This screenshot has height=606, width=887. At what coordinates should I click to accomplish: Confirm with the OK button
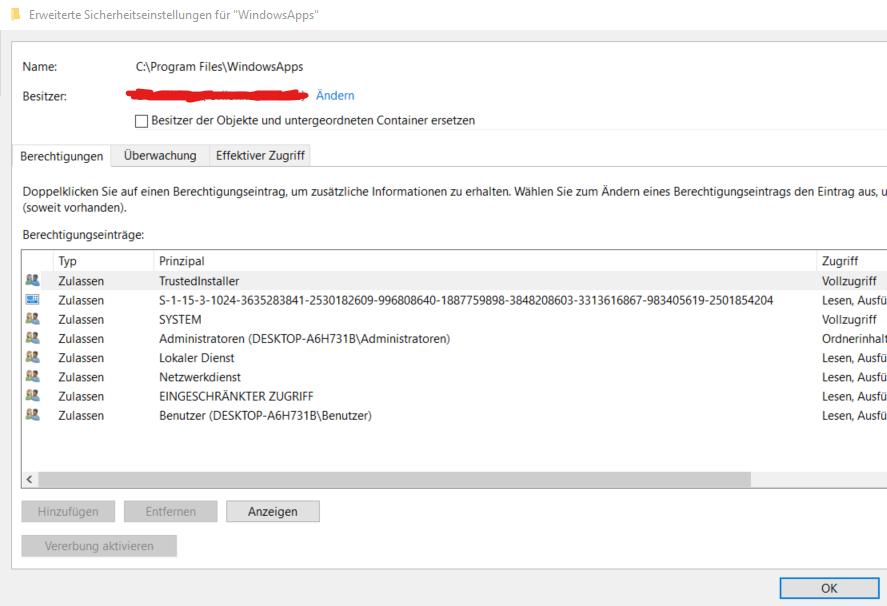[x=829, y=588]
